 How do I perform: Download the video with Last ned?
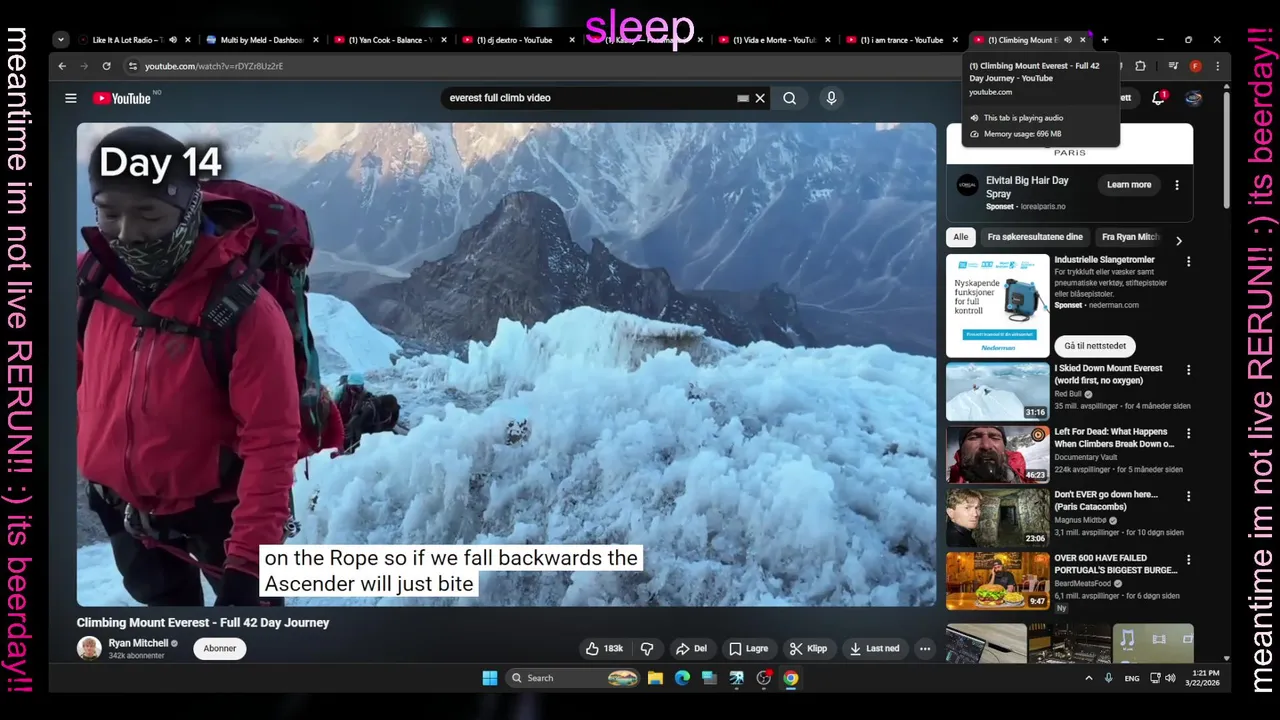[874, 648]
